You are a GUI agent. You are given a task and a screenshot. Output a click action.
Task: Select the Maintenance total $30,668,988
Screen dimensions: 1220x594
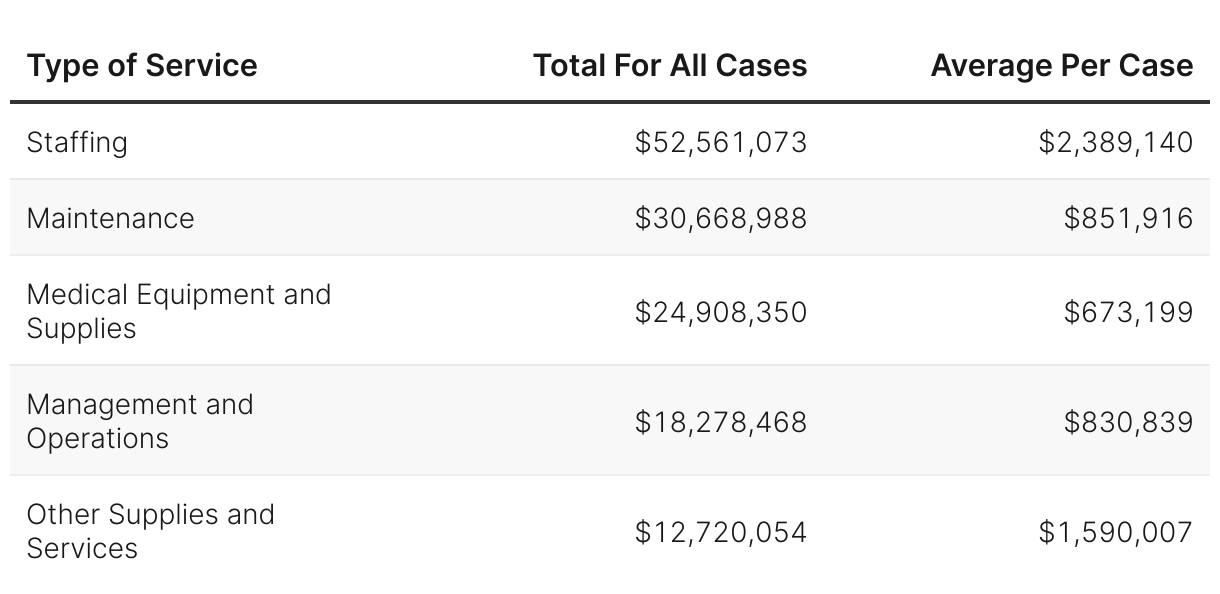coord(720,218)
